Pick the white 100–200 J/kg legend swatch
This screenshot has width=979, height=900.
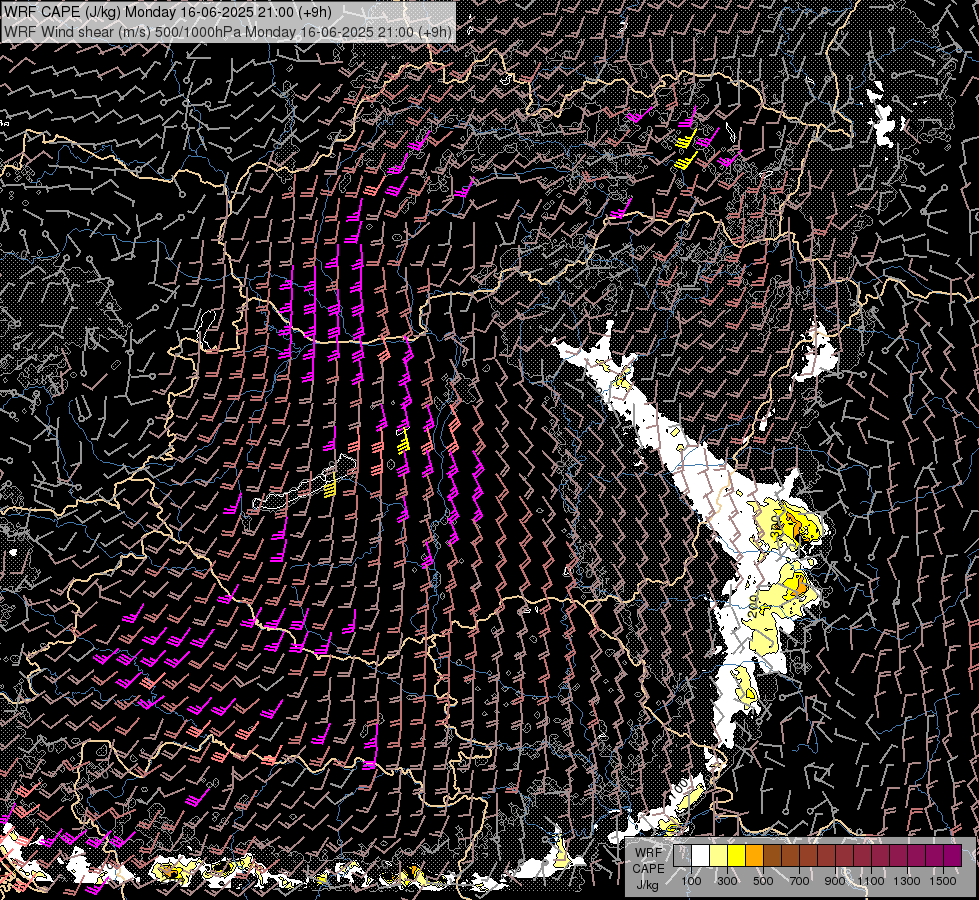point(701,856)
